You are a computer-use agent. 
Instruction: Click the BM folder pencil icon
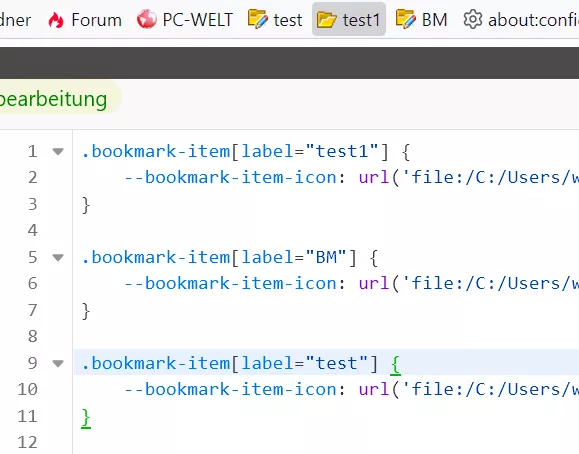tap(405, 19)
